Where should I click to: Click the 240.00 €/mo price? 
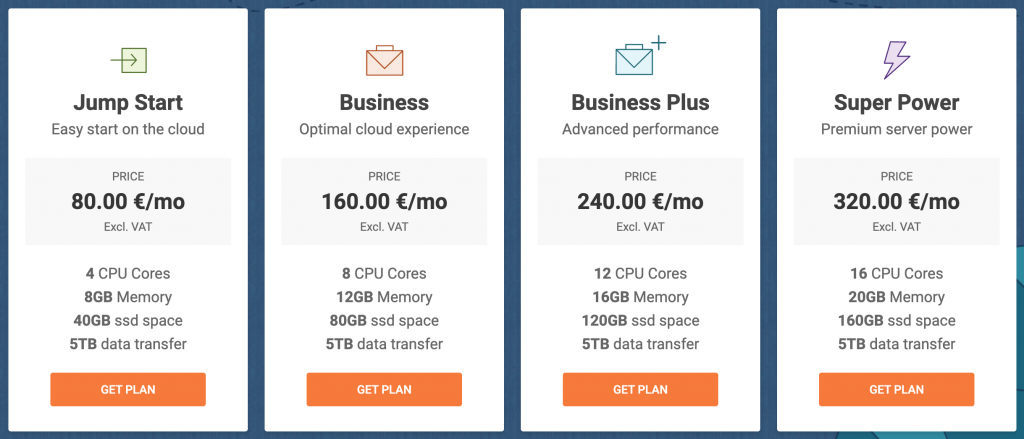pyautogui.click(x=640, y=202)
